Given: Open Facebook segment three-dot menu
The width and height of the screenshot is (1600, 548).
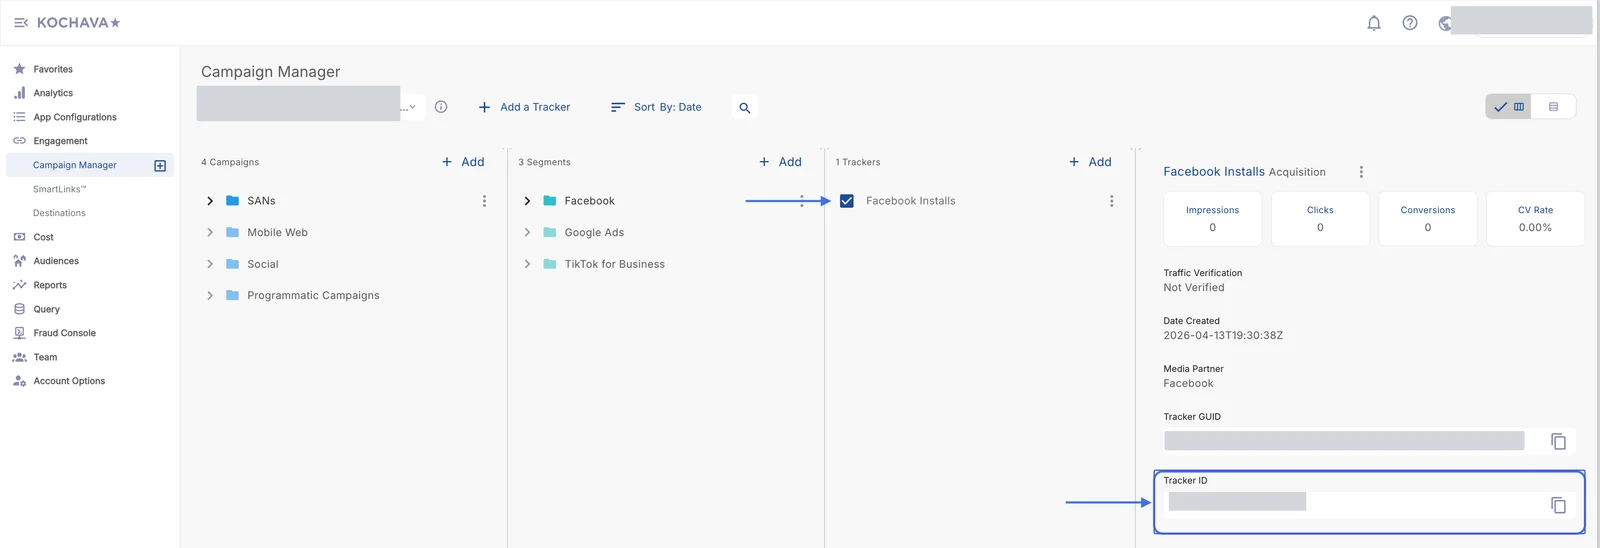Looking at the screenshot, I should tap(802, 201).
